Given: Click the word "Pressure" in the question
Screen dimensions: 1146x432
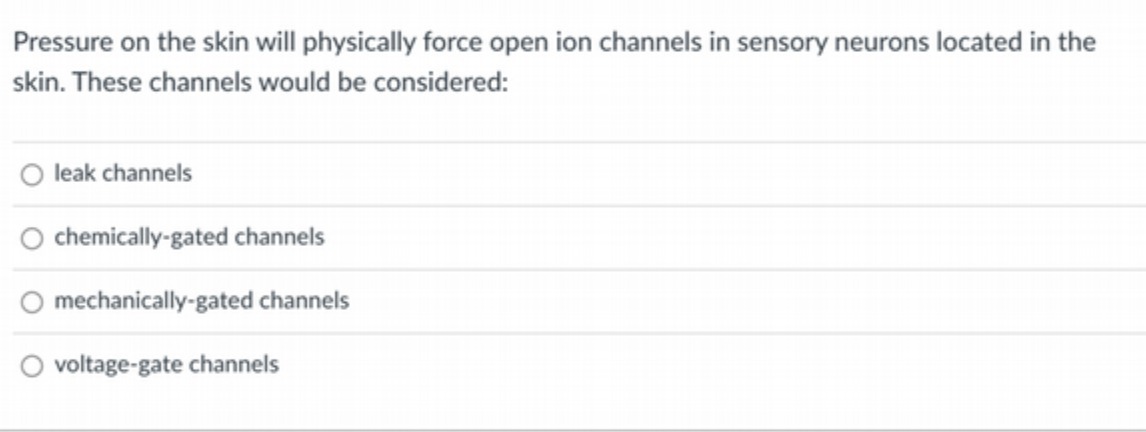Looking at the screenshot, I should [61, 42].
